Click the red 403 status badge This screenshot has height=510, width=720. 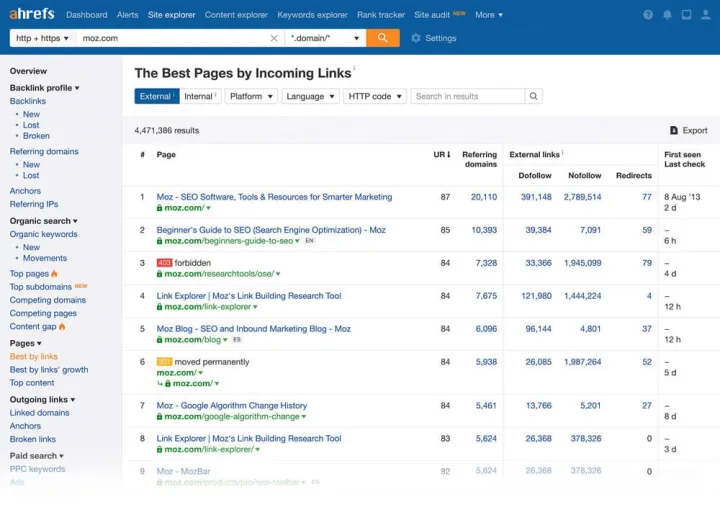pyautogui.click(x=164, y=263)
